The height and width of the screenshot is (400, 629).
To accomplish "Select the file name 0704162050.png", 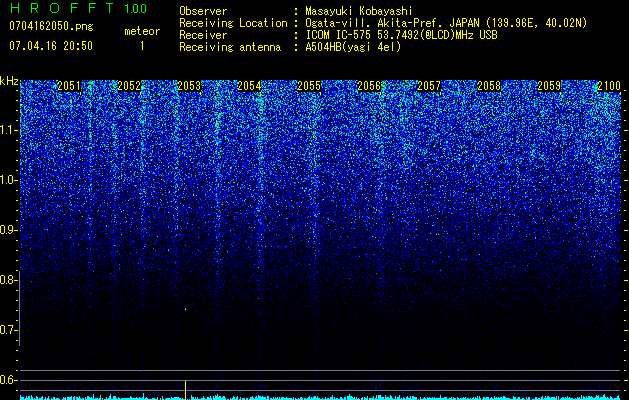I will (x=51, y=26).
